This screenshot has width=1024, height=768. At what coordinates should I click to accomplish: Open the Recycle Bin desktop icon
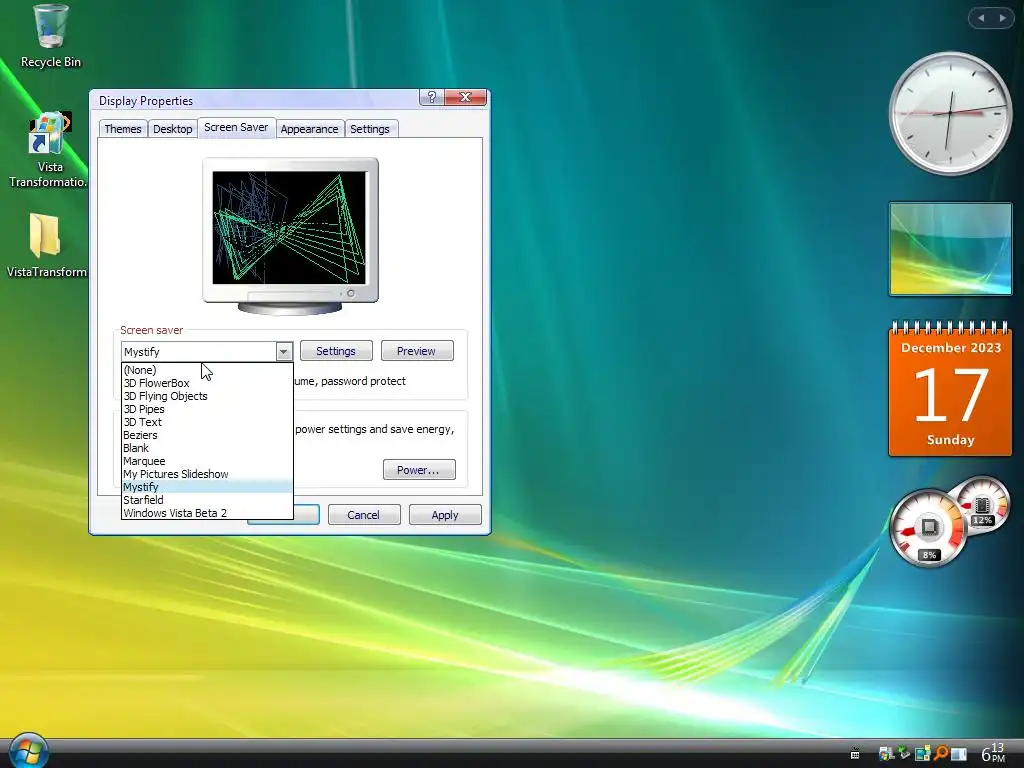click(x=50, y=36)
